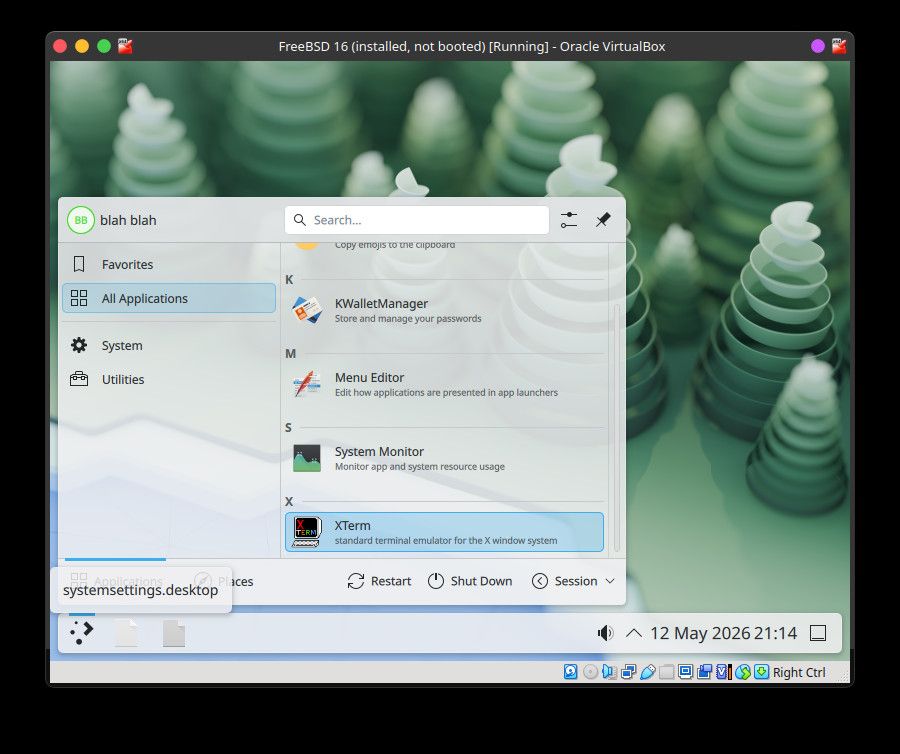Click the search magnifier icon
This screenshot has height=754, width=900.
pos(300,220)
